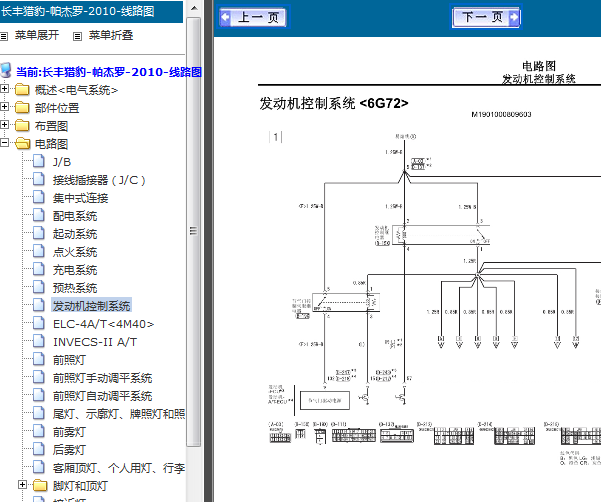601x502 pixels.
Task: Click 菜单折叠 to collapse all menus
Action: (x=111, y=35)
